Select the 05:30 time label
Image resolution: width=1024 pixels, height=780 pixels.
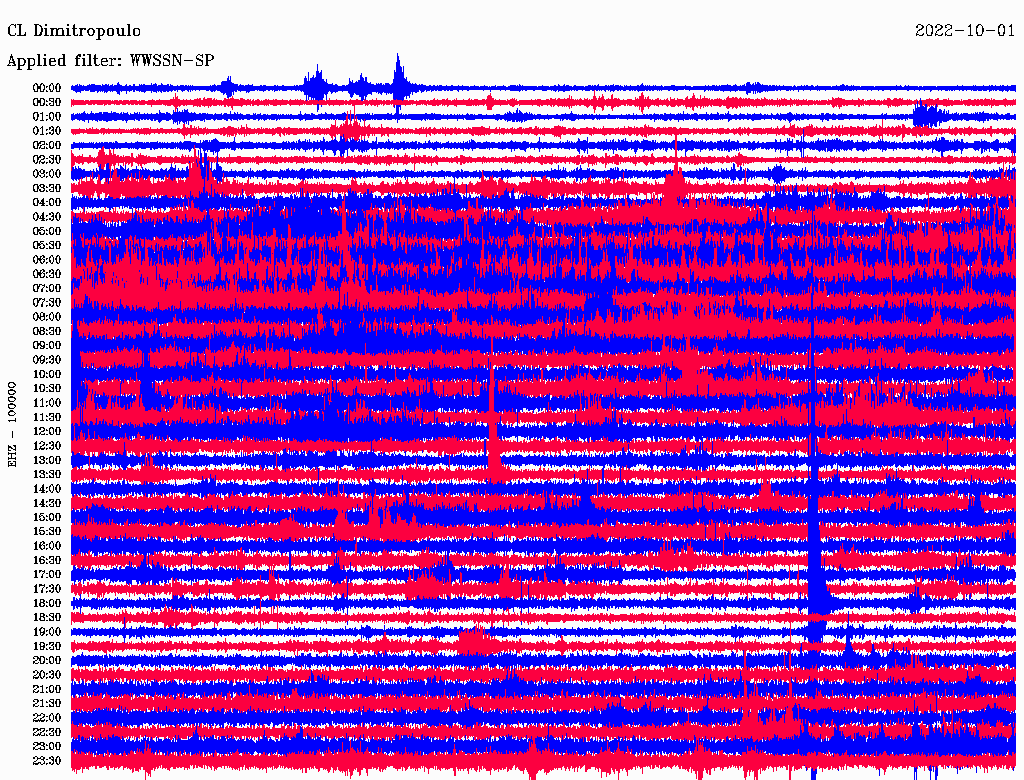[47, 245]
